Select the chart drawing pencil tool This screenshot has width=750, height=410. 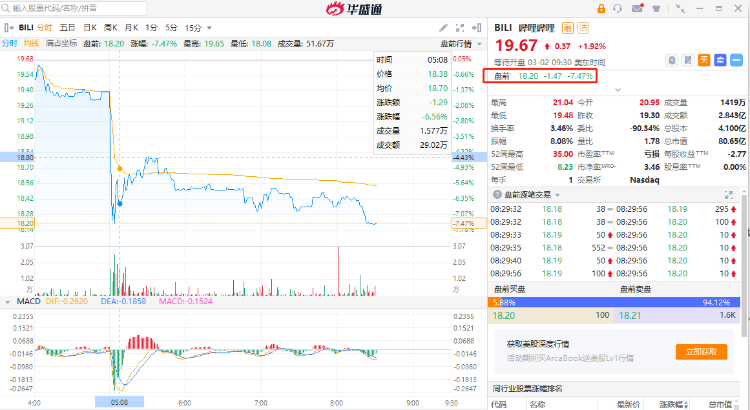point(443,28)
